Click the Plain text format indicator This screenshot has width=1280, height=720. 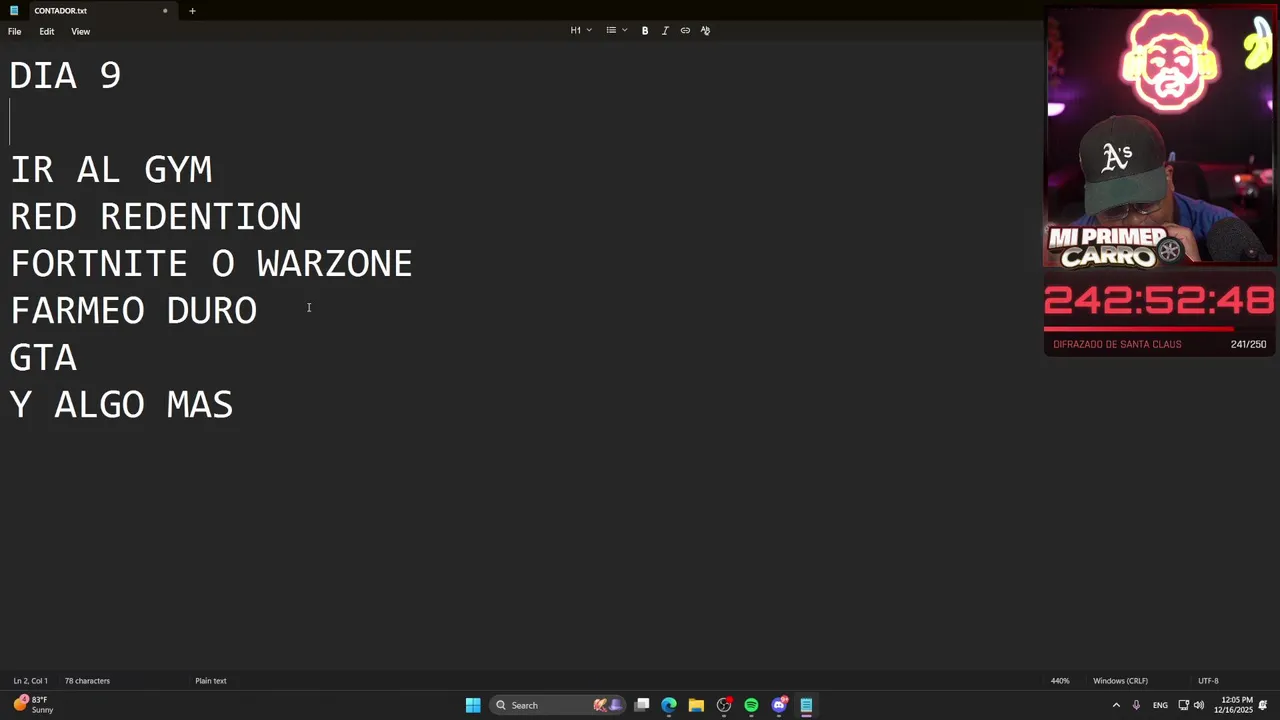(x=211, y=681)
